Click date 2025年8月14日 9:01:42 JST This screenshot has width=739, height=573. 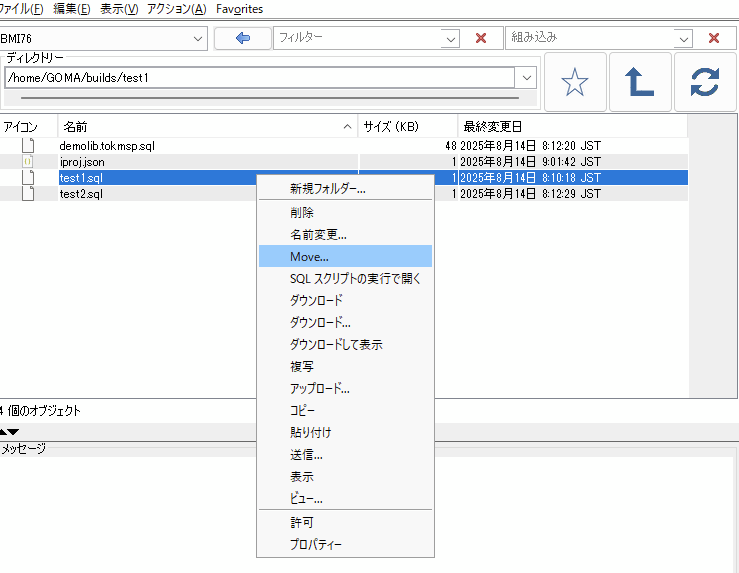(x=530, y=162)
